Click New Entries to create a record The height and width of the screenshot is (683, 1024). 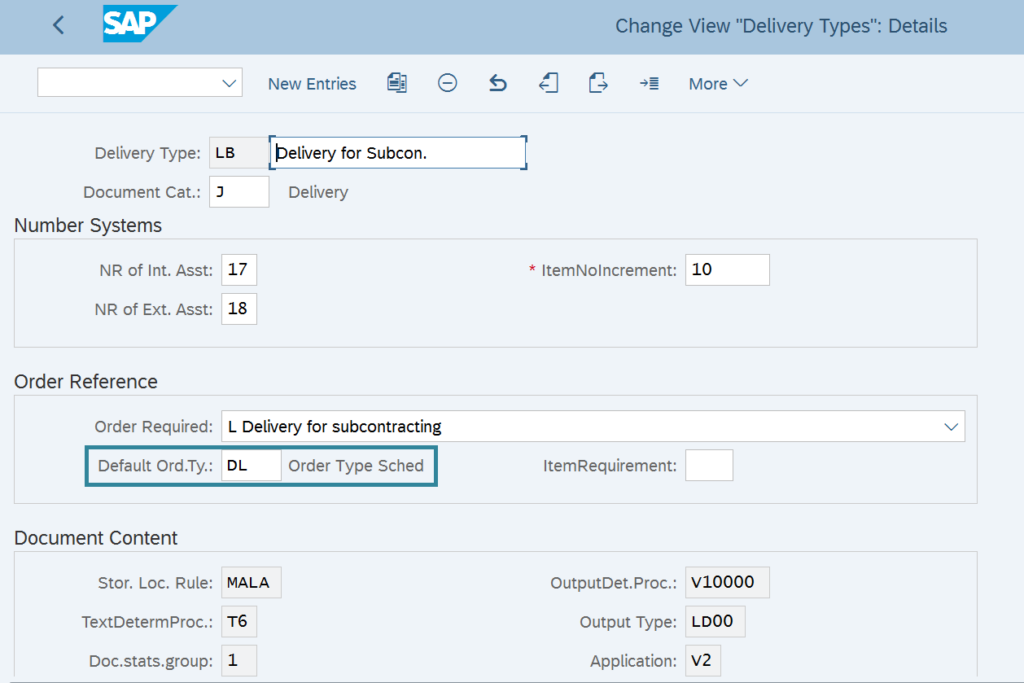[311, 83]
